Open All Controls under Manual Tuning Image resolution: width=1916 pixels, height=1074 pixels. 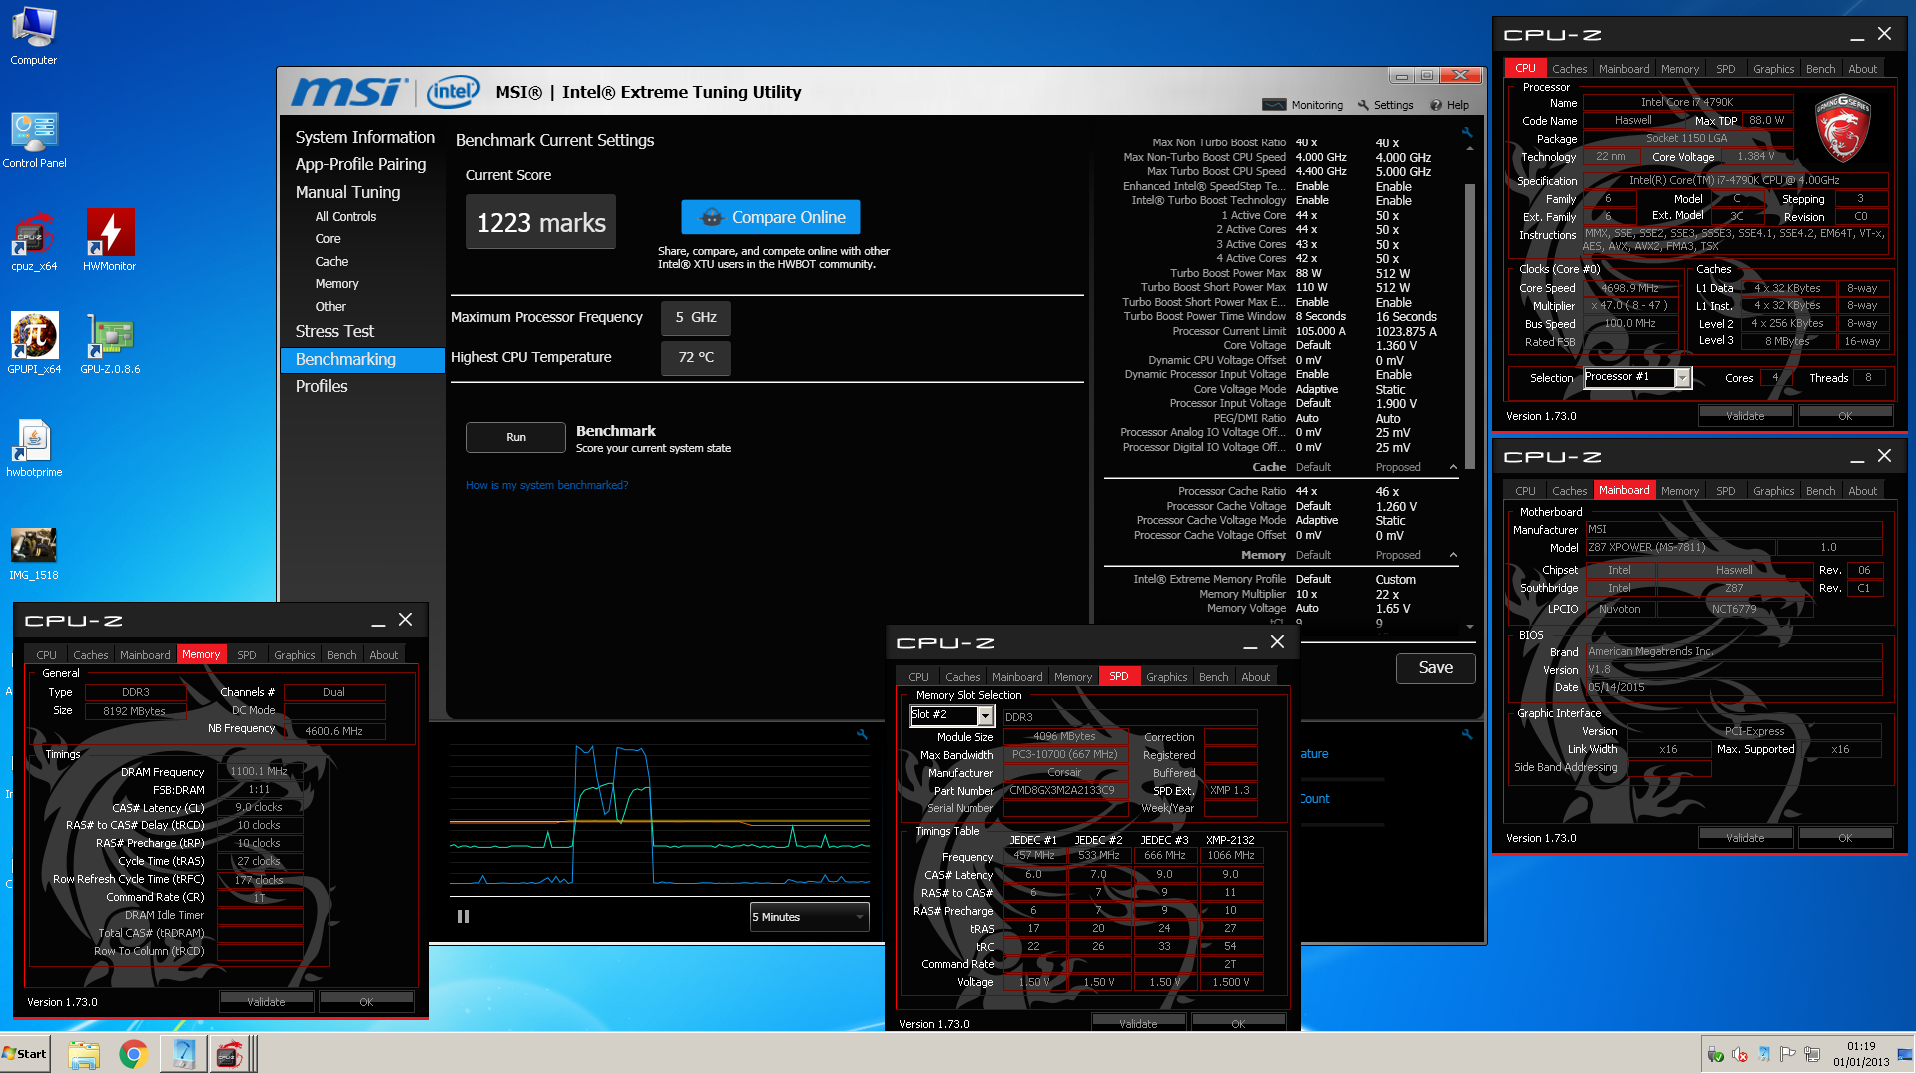coord(346,216)
